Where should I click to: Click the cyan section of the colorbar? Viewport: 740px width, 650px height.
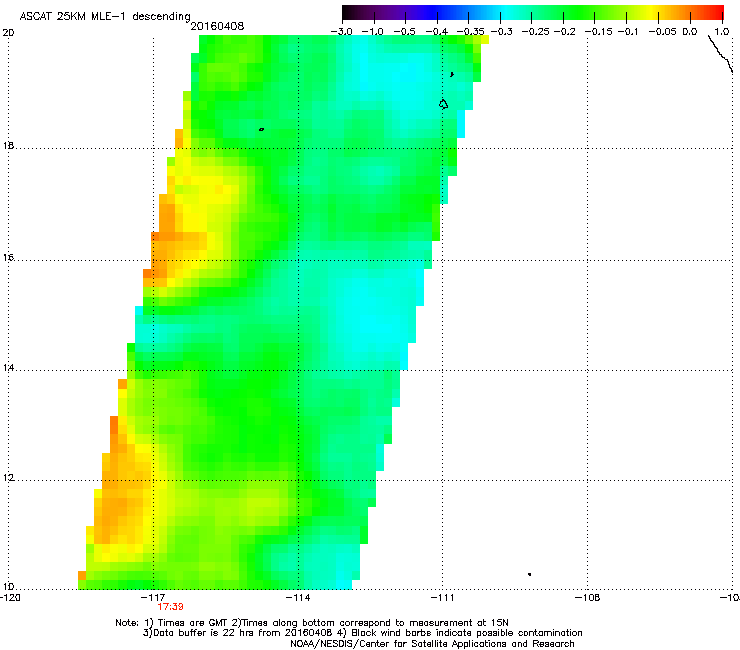coord(507,12)
